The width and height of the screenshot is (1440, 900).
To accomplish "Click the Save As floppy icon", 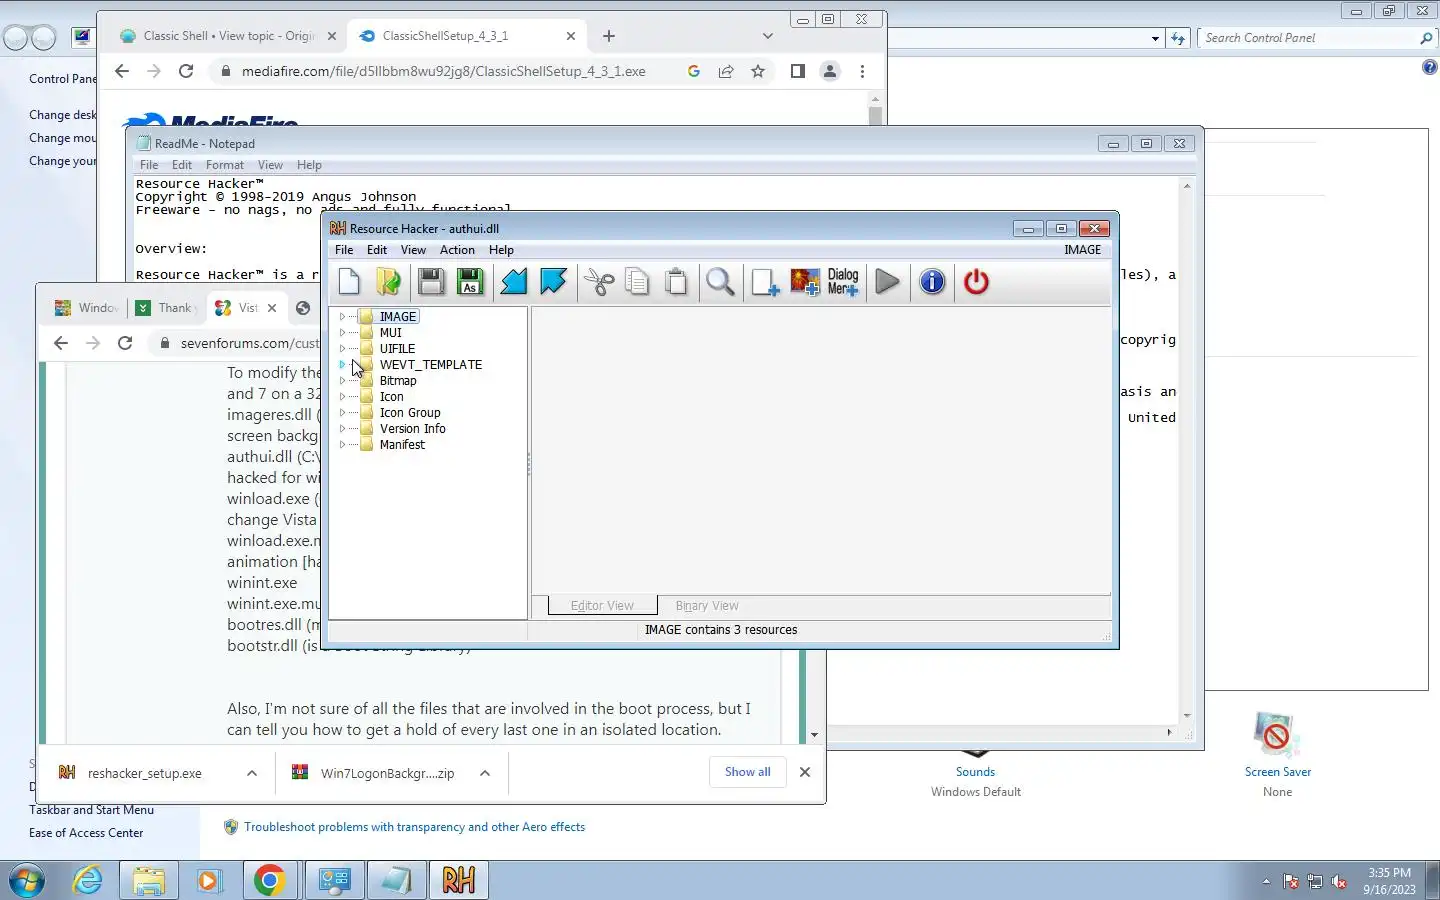I will pos(471,282).
